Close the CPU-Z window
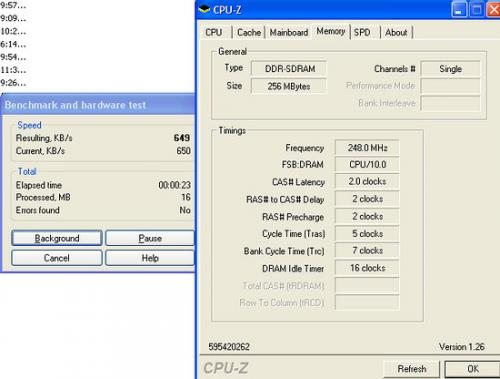This screenshot has height=379, width=500. (493, 9)
